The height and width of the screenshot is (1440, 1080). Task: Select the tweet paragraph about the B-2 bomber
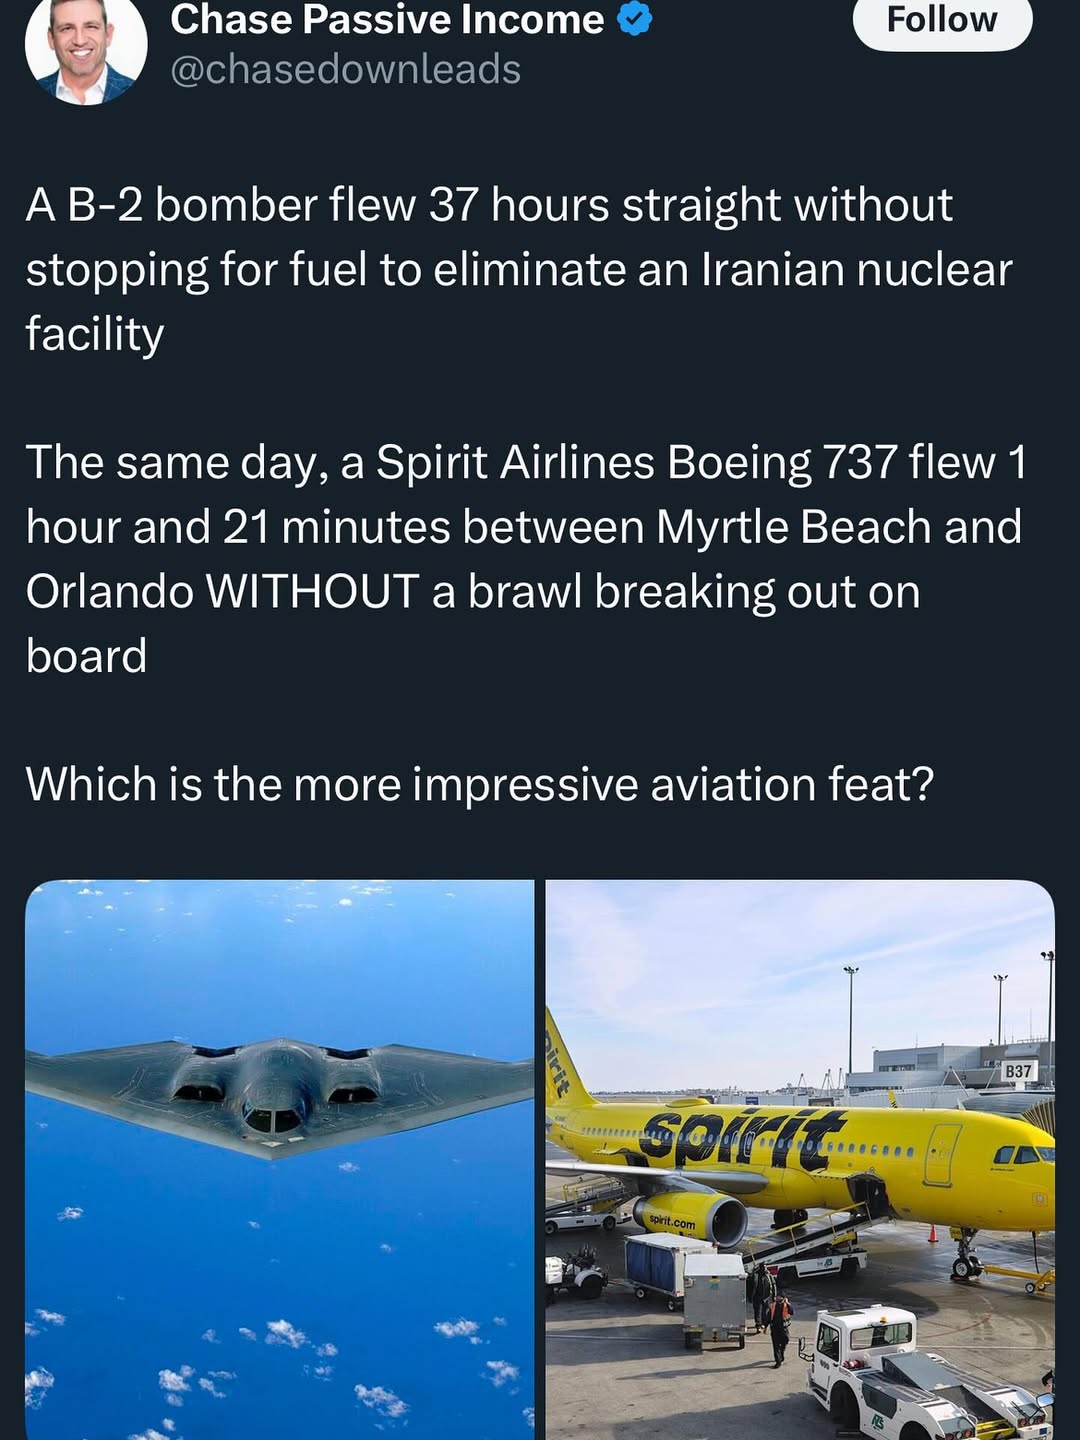(519, 269)
